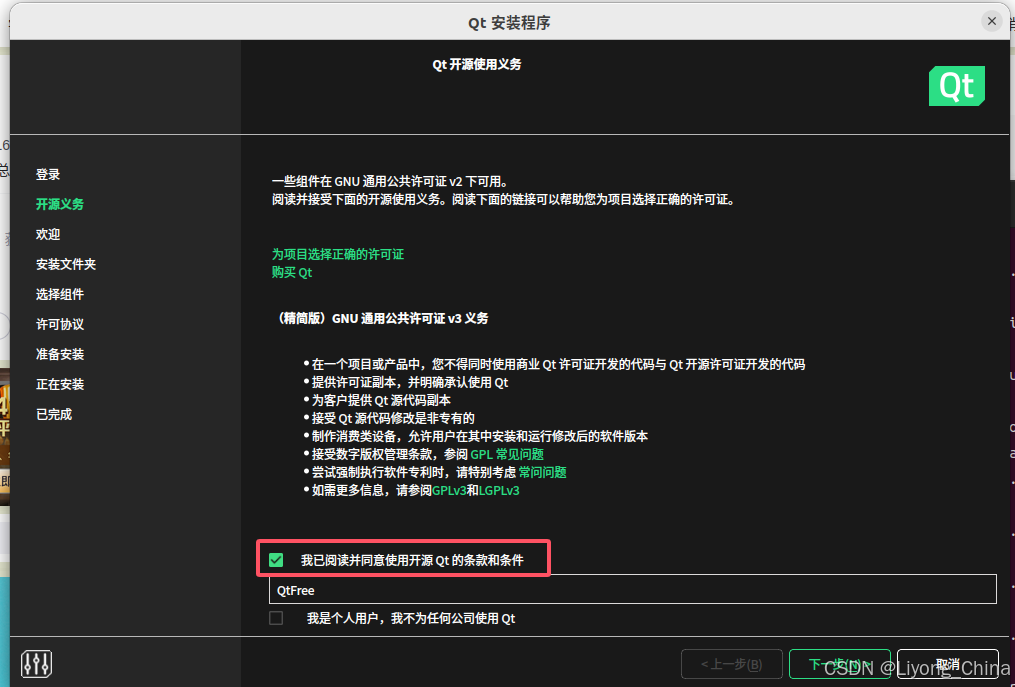Select the 选择组件 step in sidebar

[x=60, y=294]
